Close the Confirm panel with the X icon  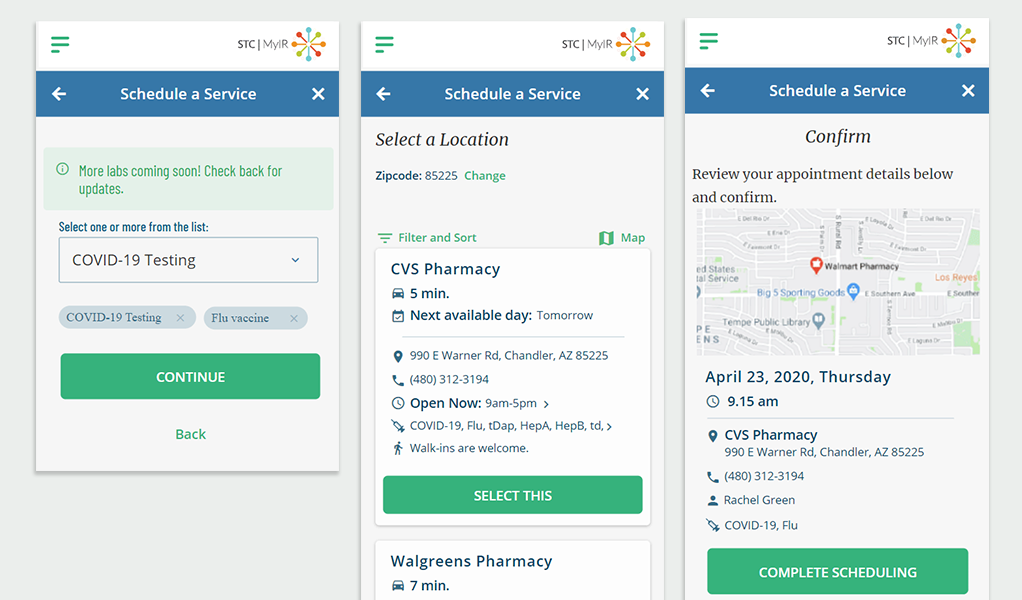[968, 91]
